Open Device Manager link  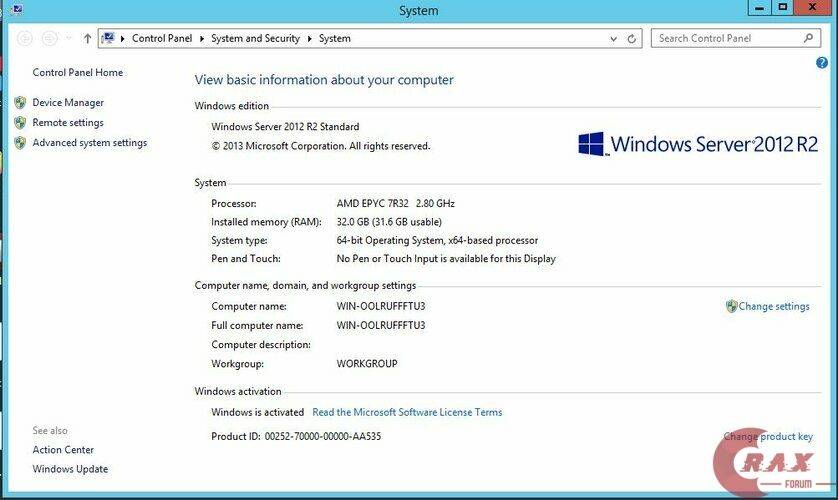[x=68, y=103]
